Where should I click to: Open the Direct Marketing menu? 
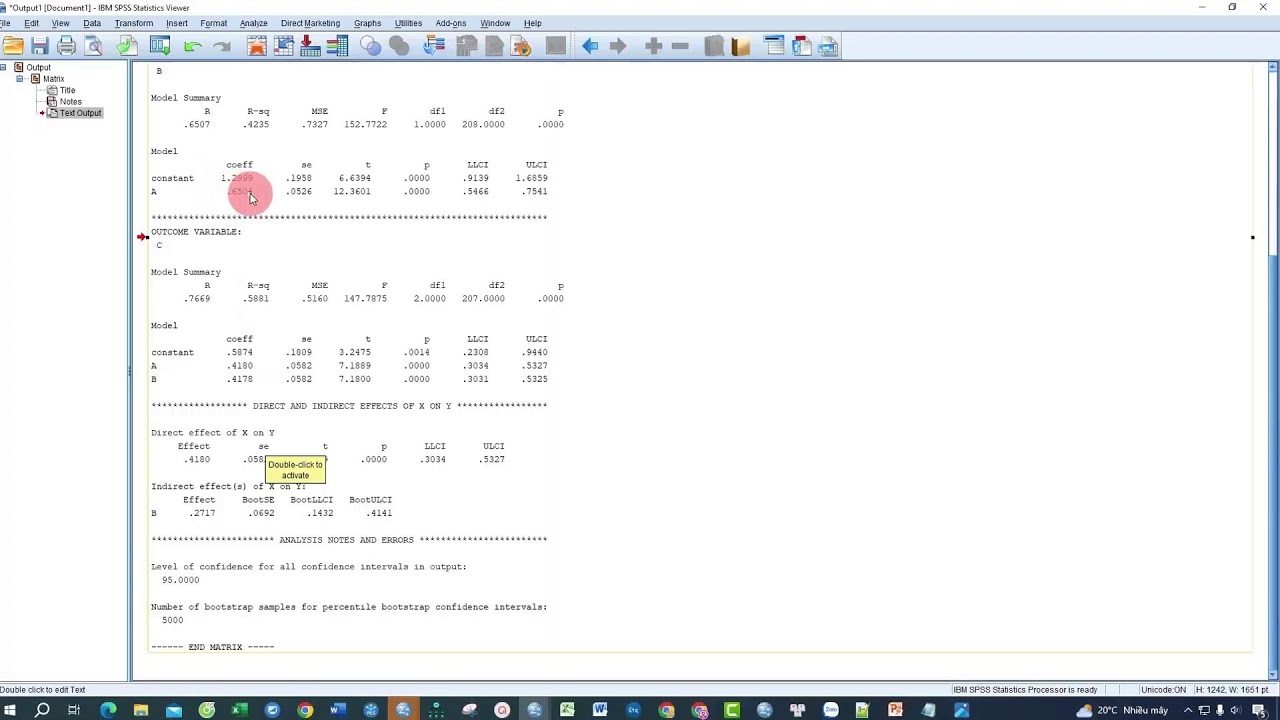point(310,23)
